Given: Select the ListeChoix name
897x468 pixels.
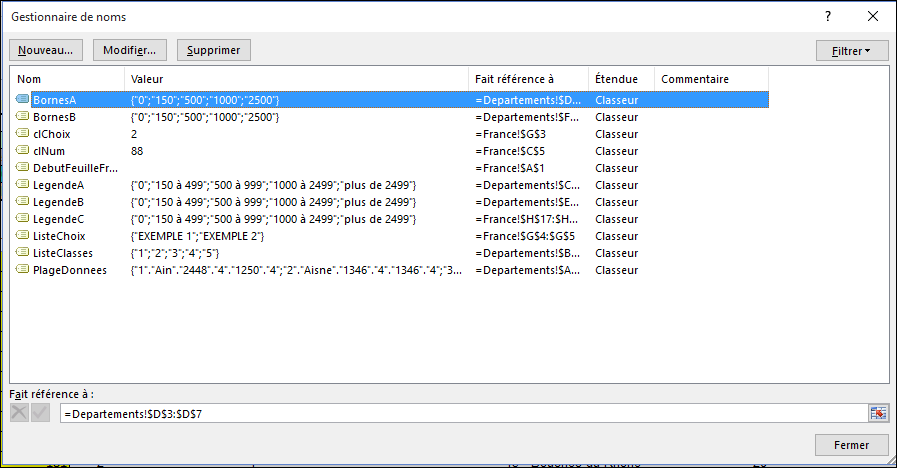Looking at the screenshot, I should click(x=59, y=236).
